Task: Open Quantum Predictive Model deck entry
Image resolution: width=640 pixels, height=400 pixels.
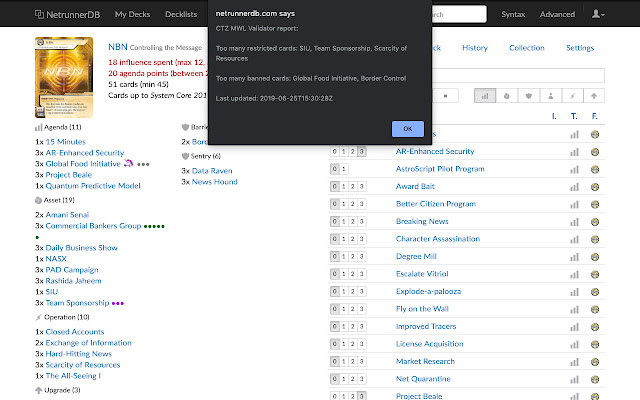Action: [x=93, y=186]
